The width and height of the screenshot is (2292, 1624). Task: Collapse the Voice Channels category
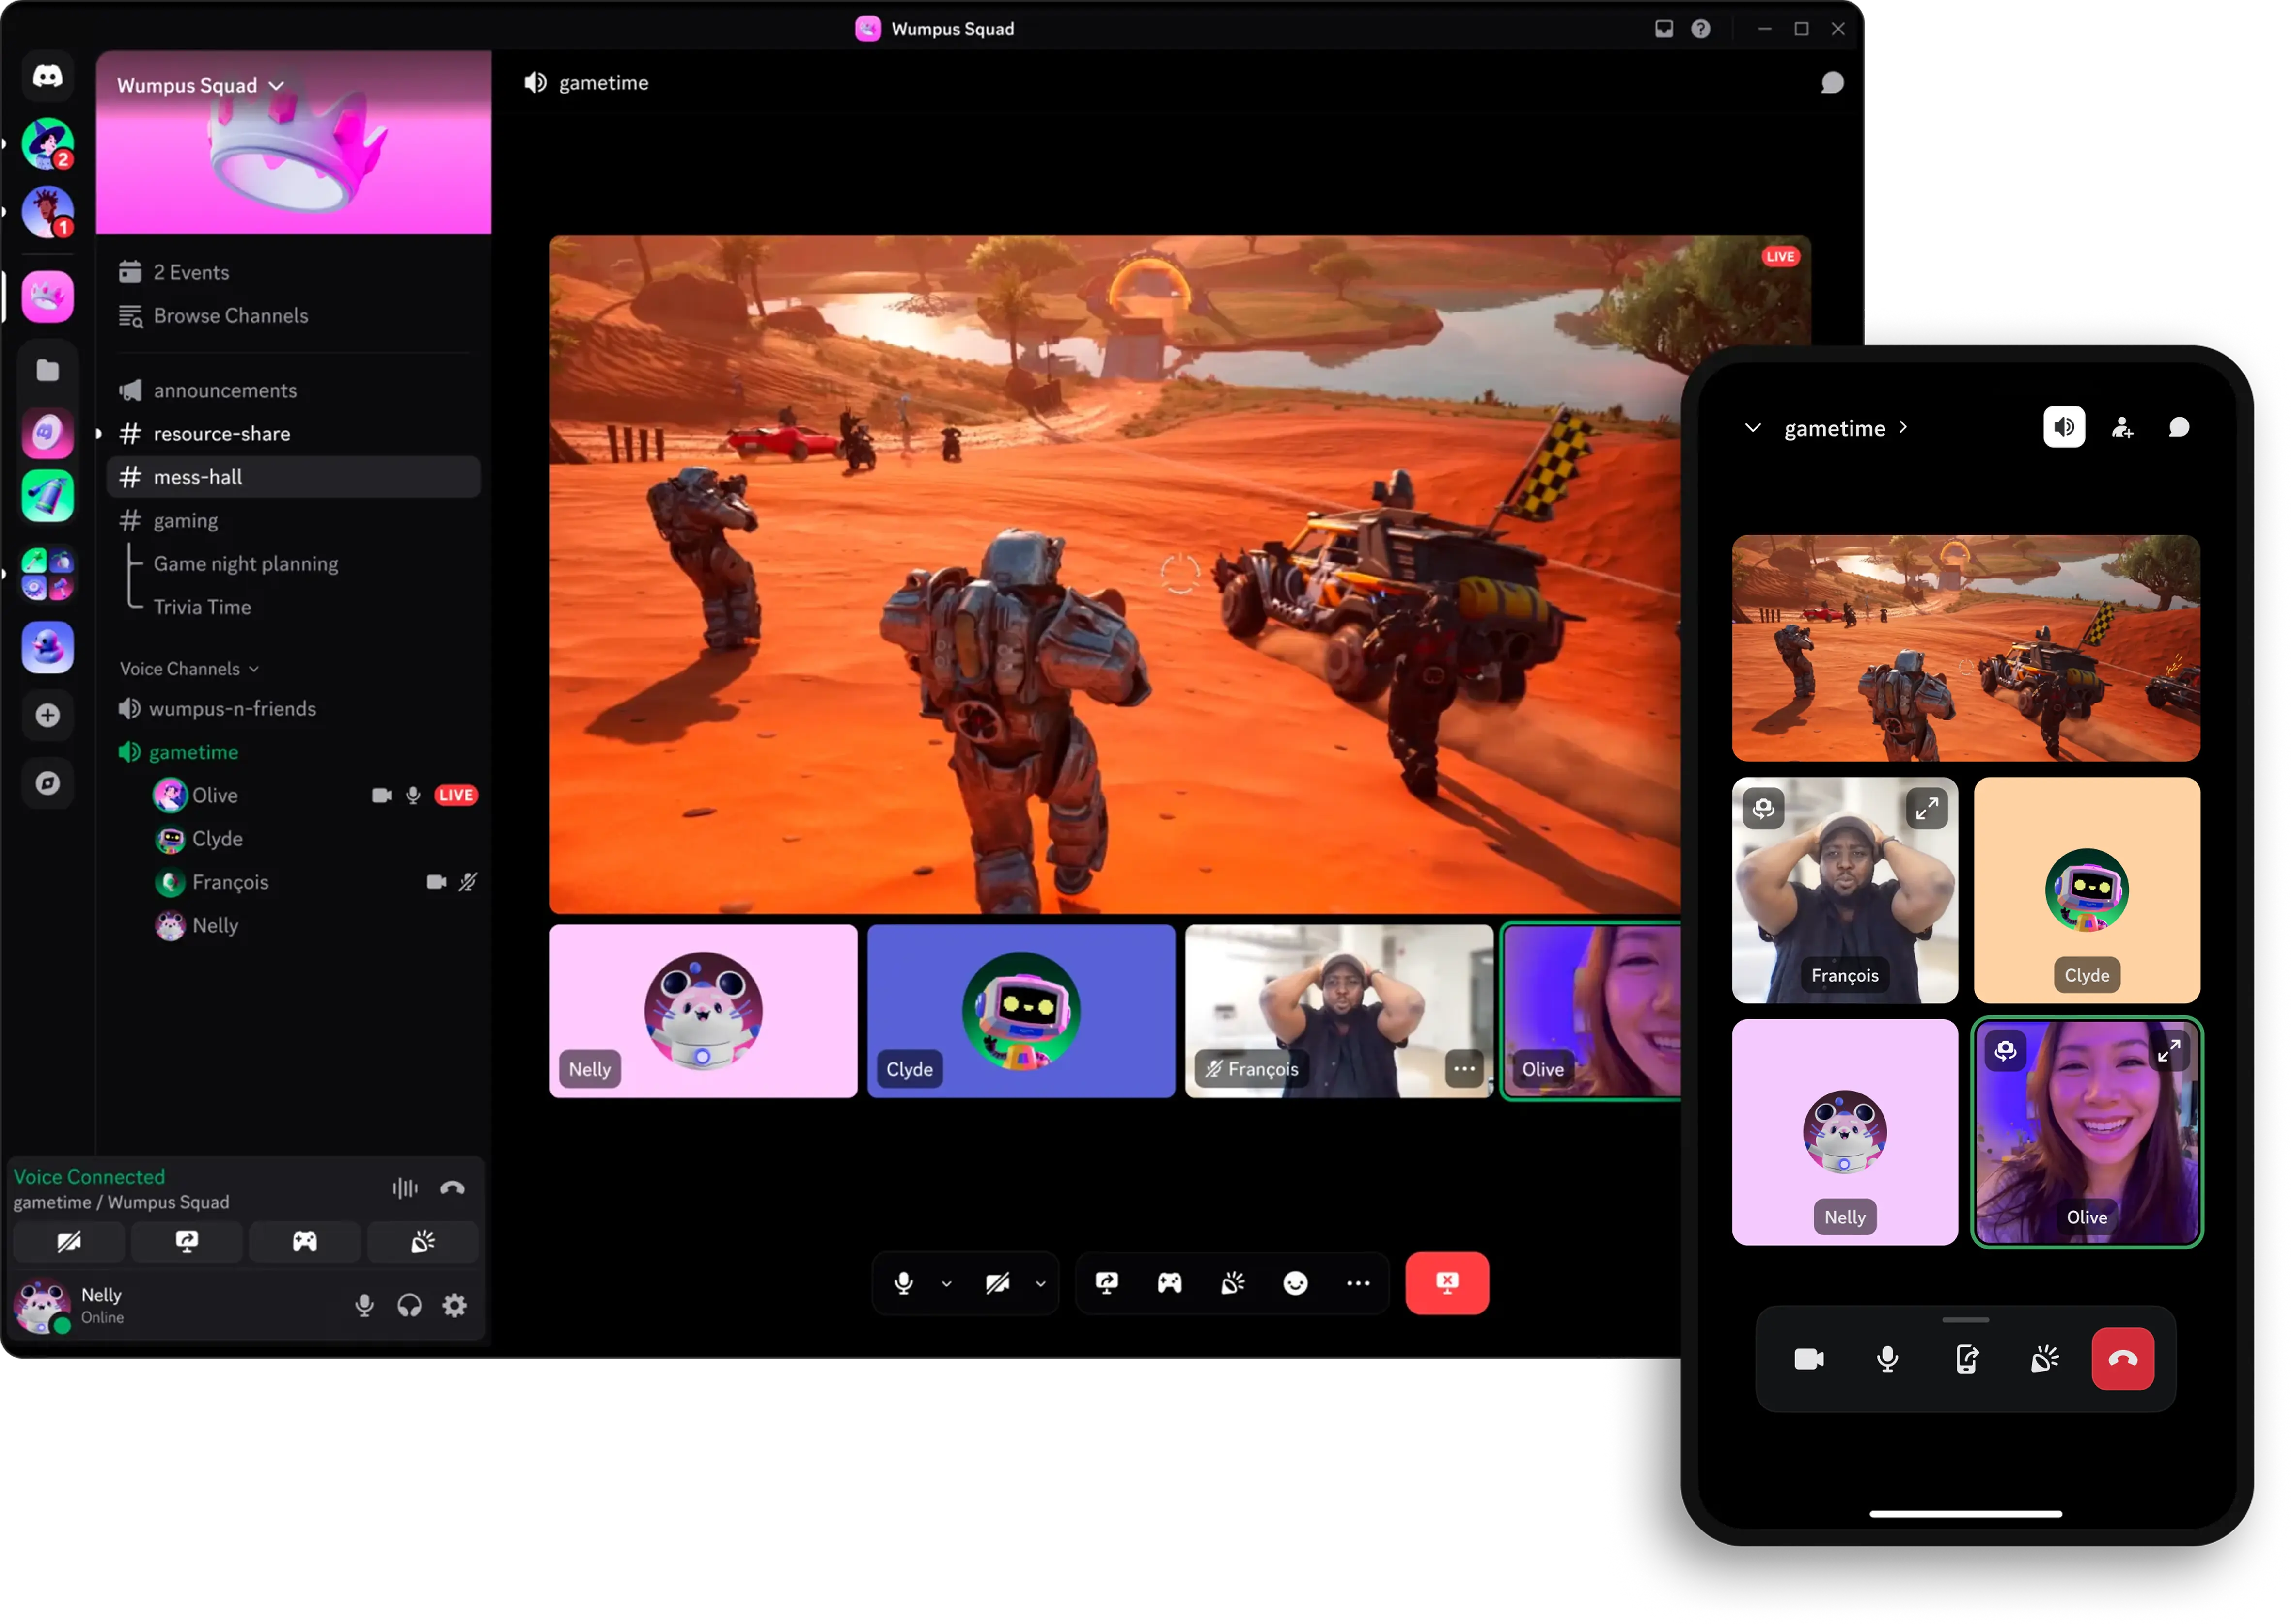point(189,669)
